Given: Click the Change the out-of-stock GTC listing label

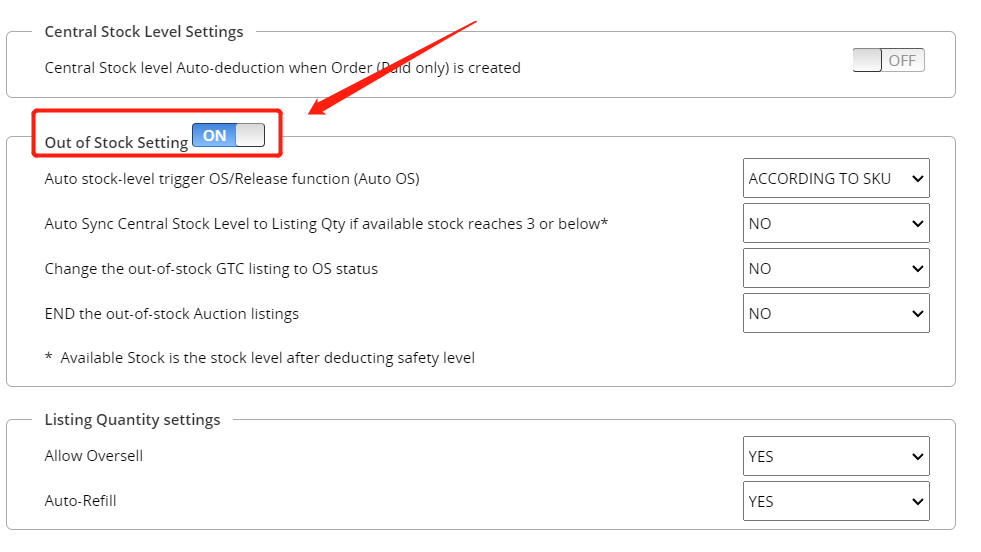Looking at the screenshot, I should click(x=211, y=269).
